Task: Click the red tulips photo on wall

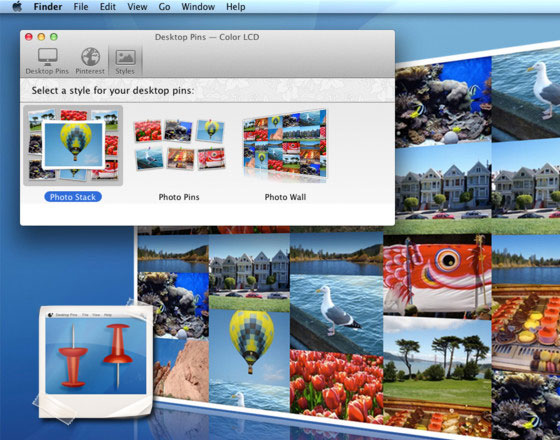Action: [336, 386]
